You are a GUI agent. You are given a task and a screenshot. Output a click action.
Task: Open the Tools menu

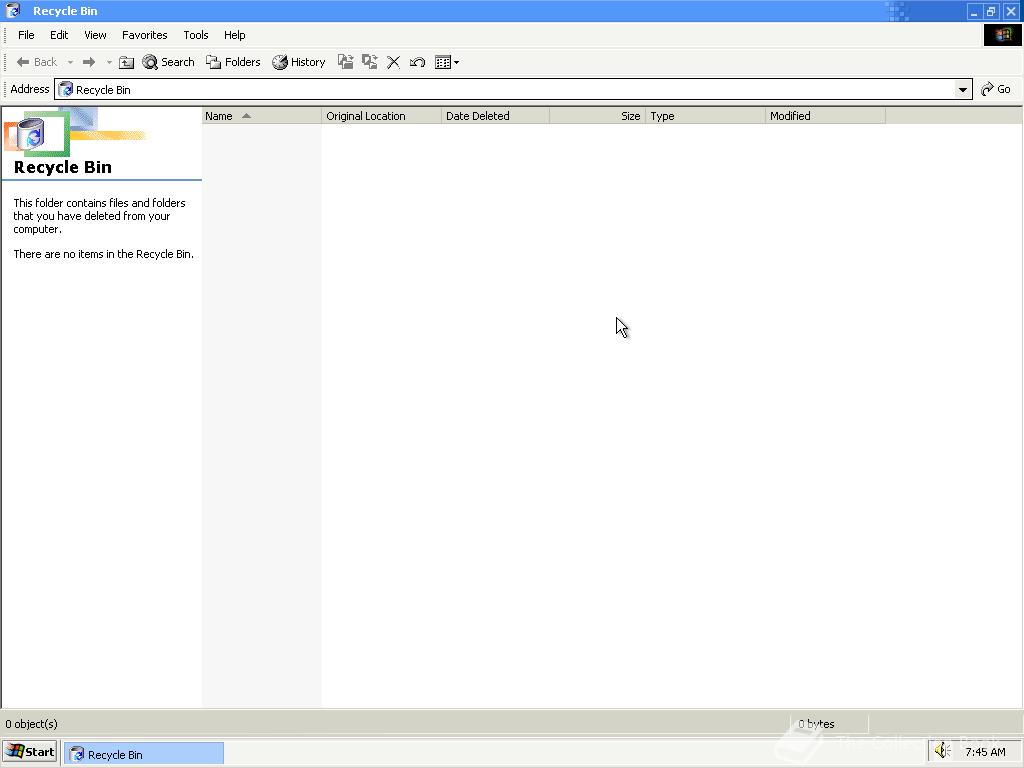click(196, 35)
